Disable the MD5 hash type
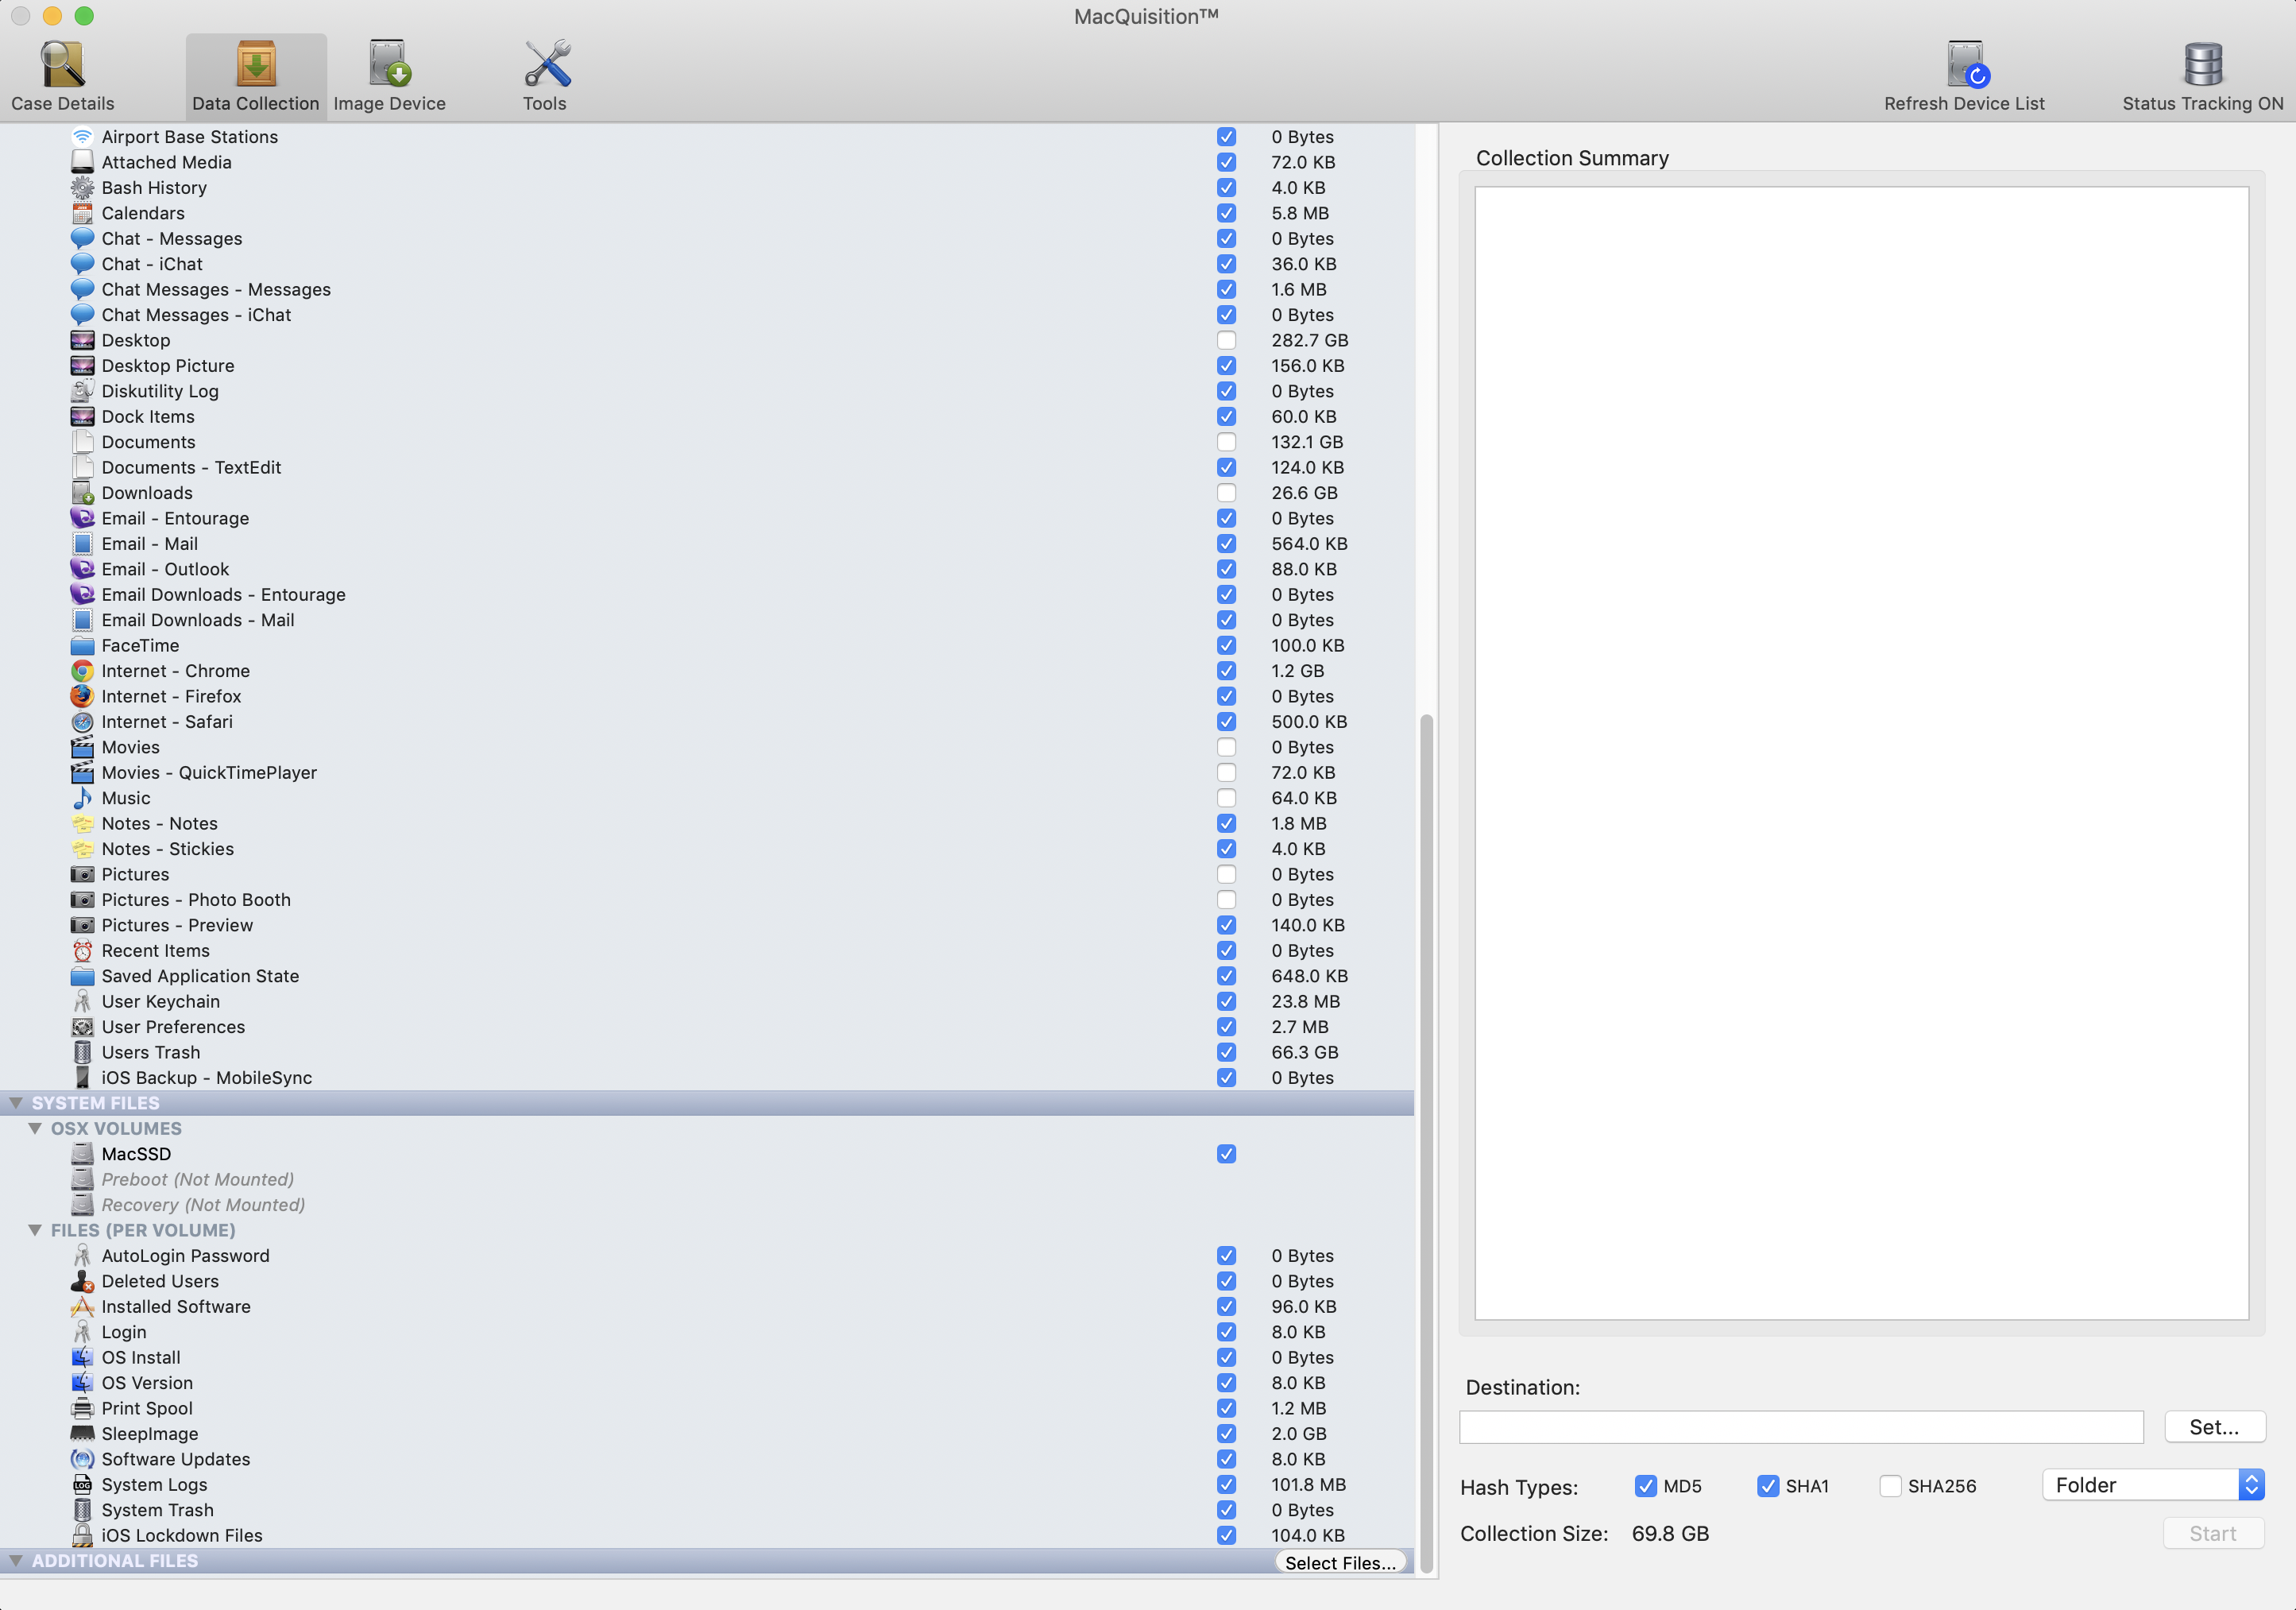Image resolution: width=2296 pixels, height=1610 pixels. (1645, 1486)
